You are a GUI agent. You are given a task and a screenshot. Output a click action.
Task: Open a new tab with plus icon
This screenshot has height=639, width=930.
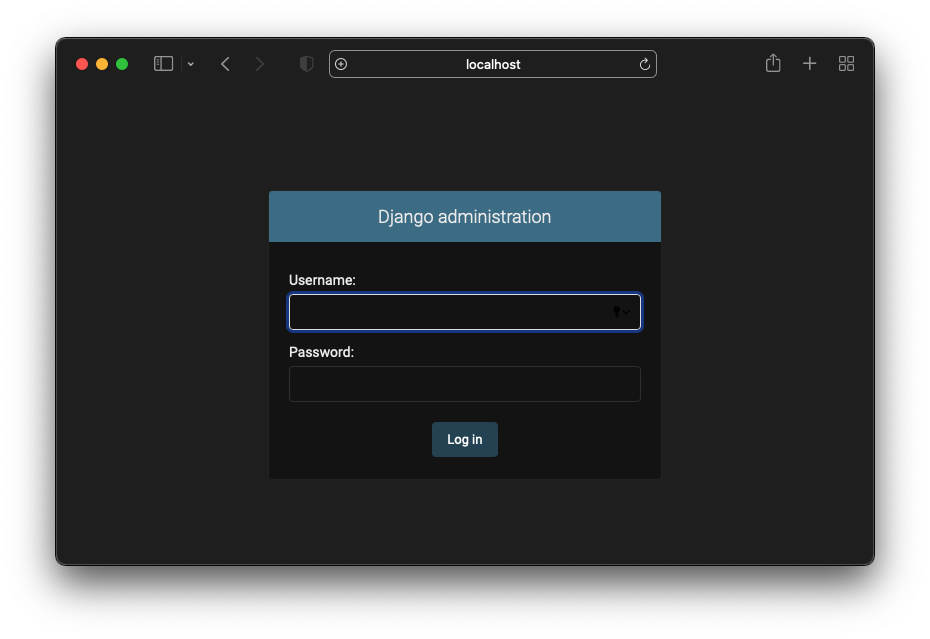click(810, 63)
